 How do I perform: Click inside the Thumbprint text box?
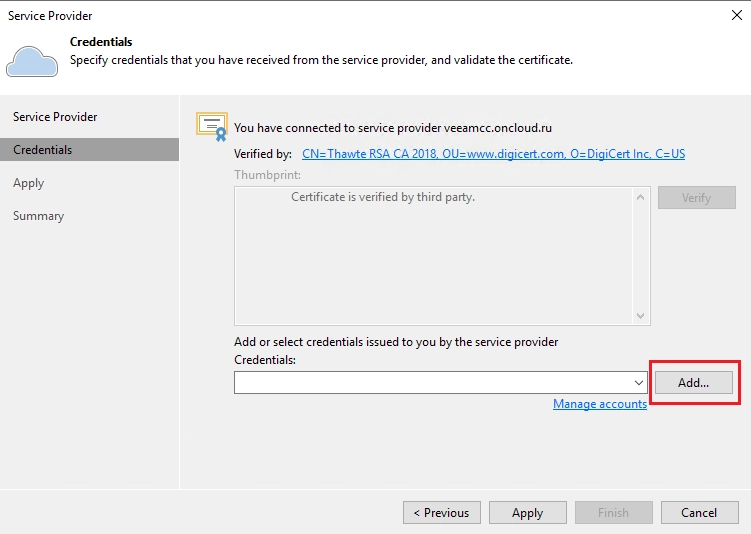[434, 255]
